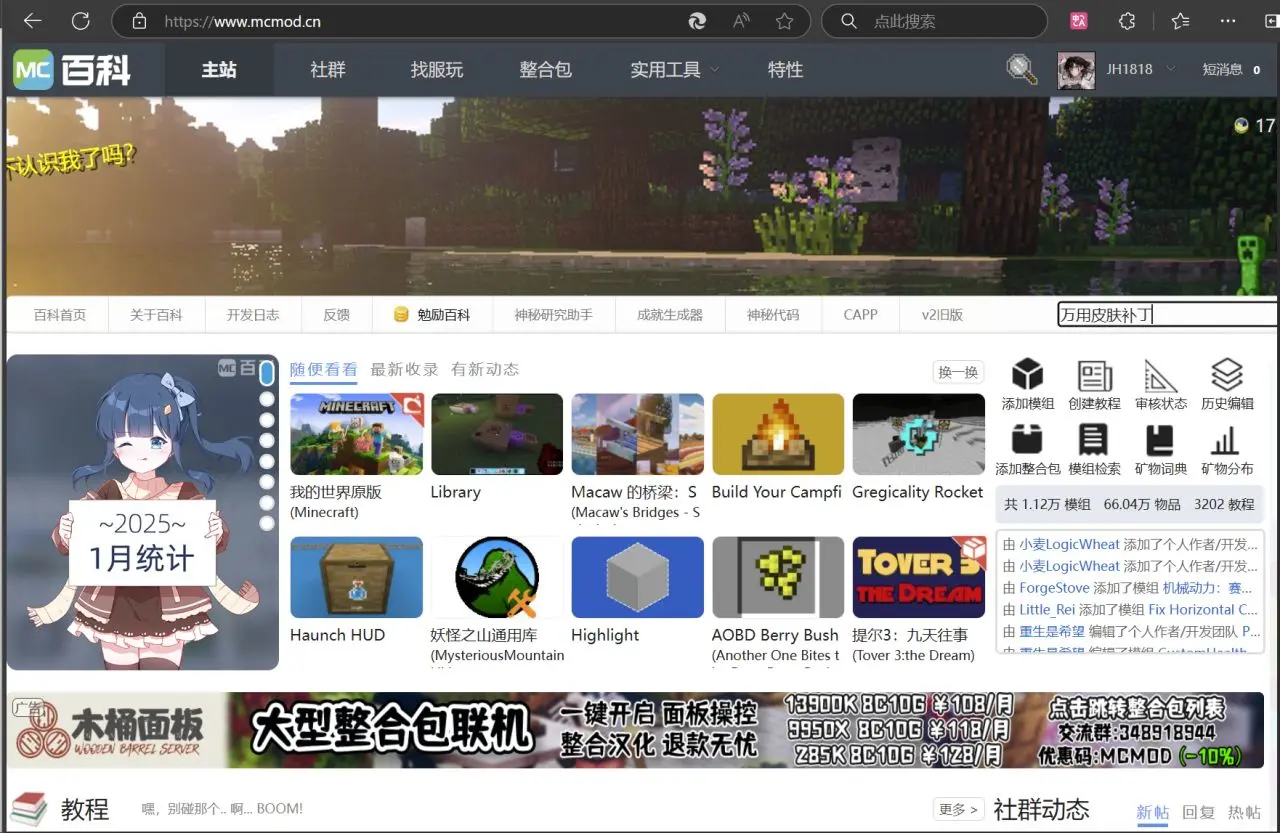Click the 换一换 refresh button
1280x833 pixels.
(958, 372)
